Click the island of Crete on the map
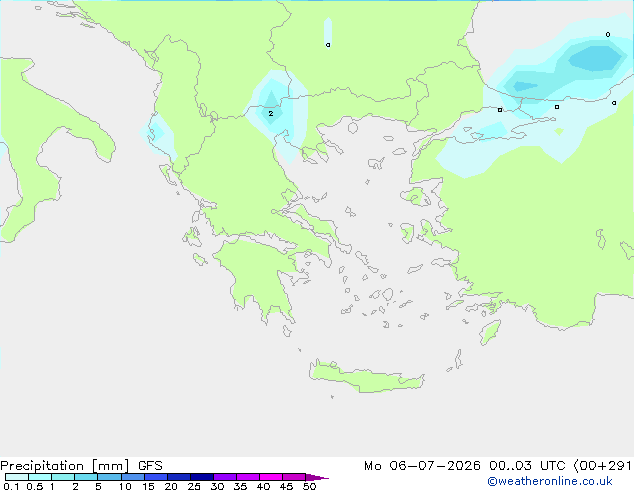Viewport: 634px width, 490px height. point(366,377)
